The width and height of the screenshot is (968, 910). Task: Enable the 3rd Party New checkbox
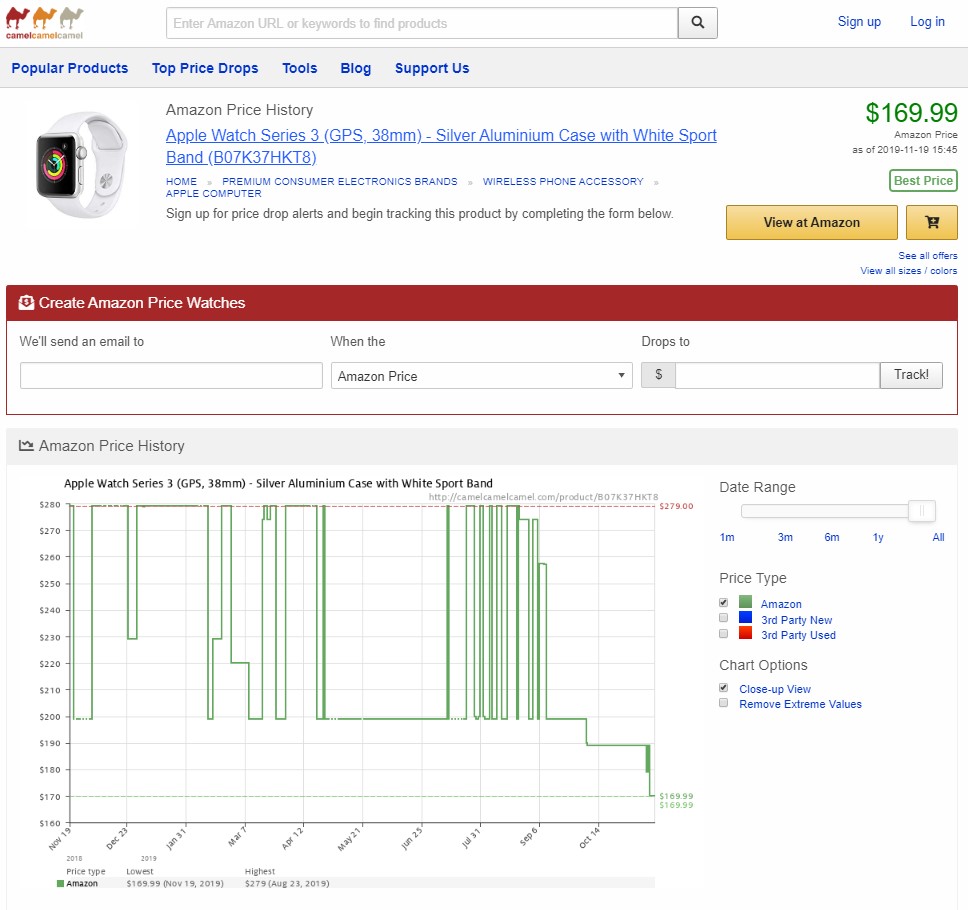(x=724, y=618)
